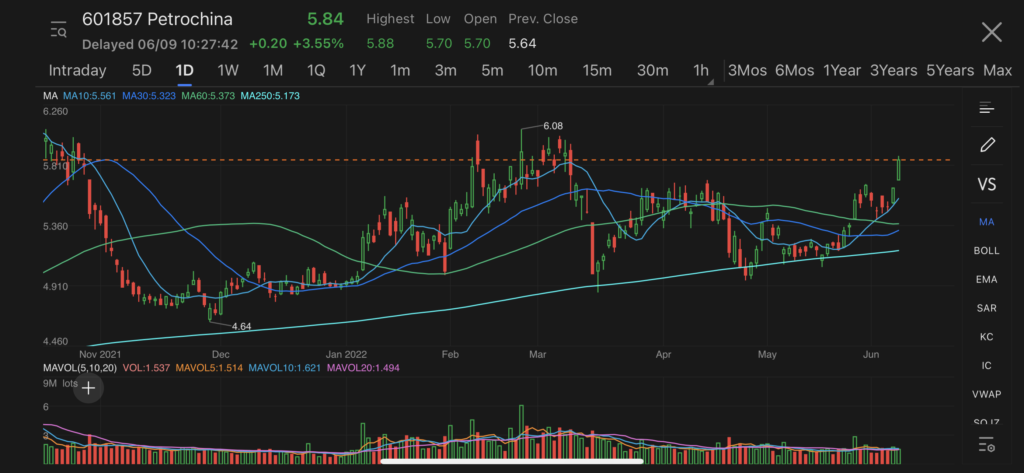Click the MAVOL(5,10,20) indicator label
This screenshot has height=473, width=1024.
point(80,368)
